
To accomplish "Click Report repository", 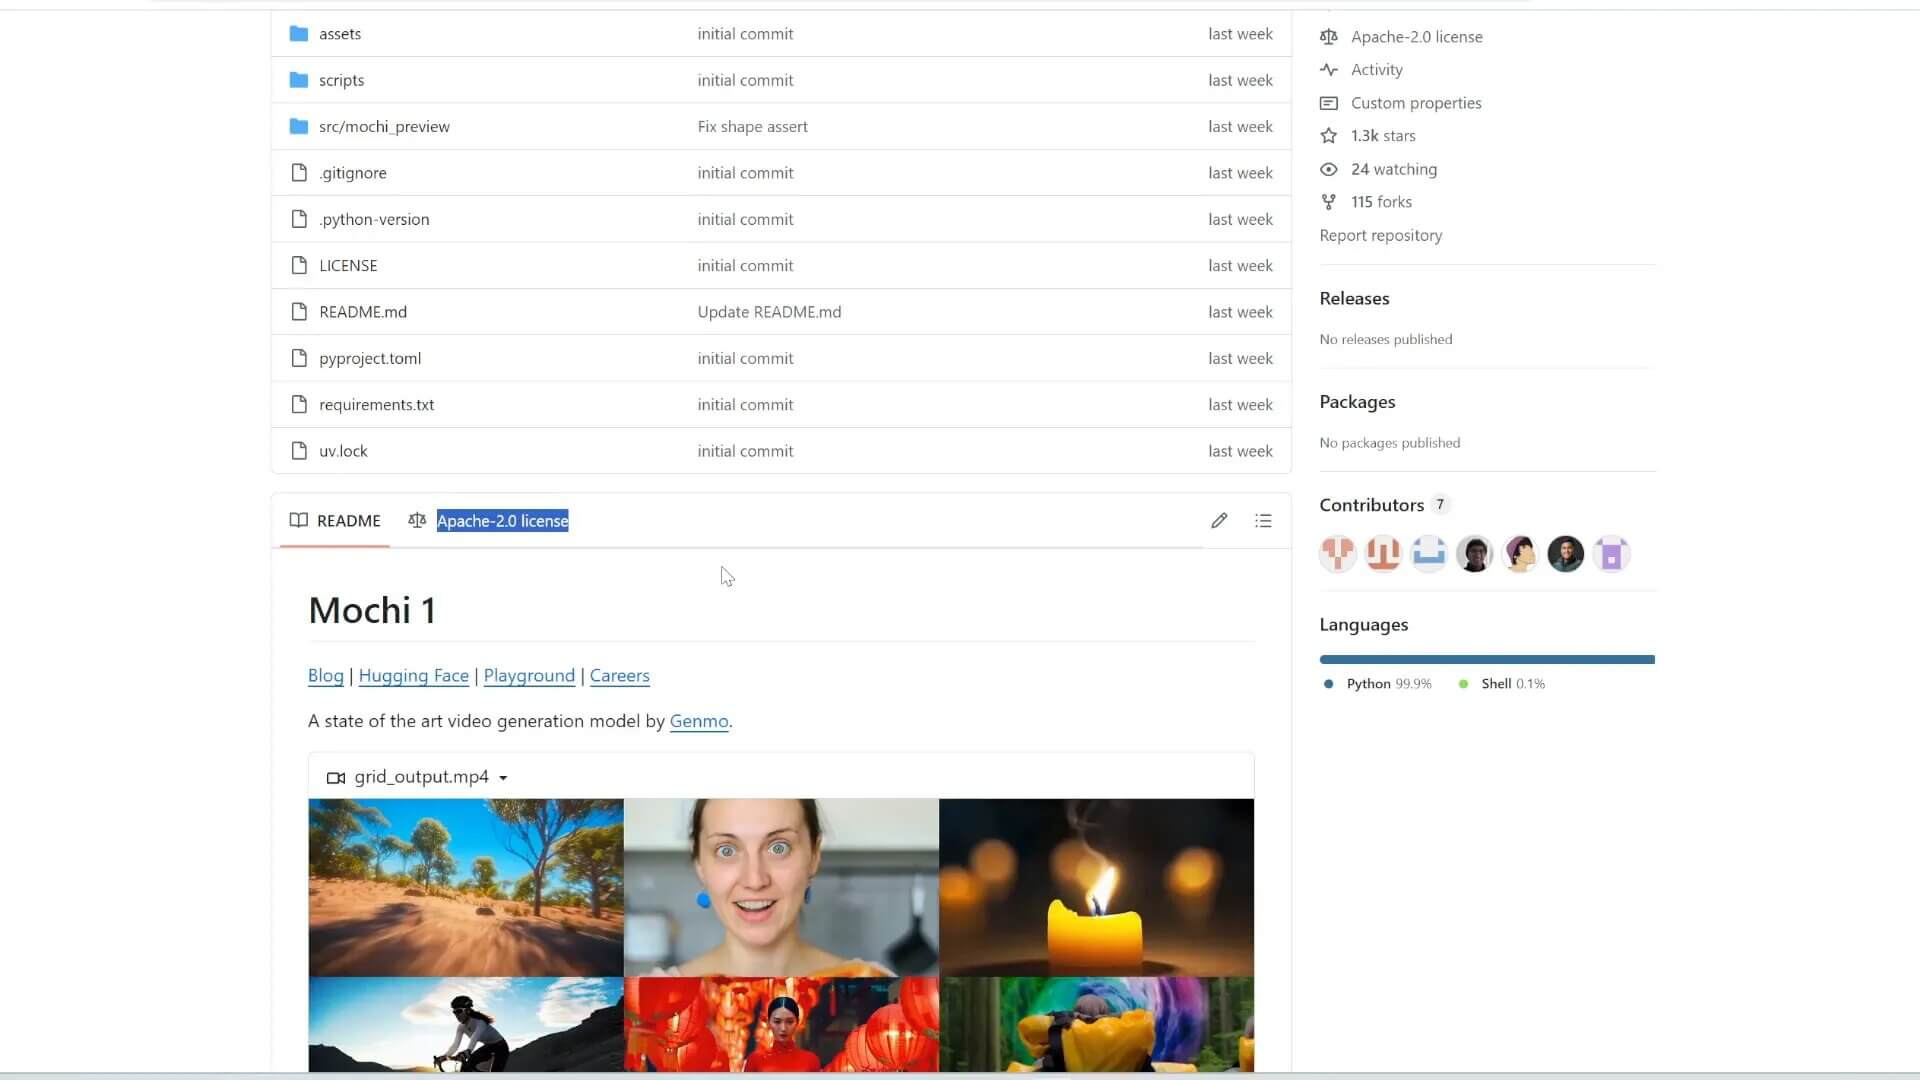I will pos(1380,235).
